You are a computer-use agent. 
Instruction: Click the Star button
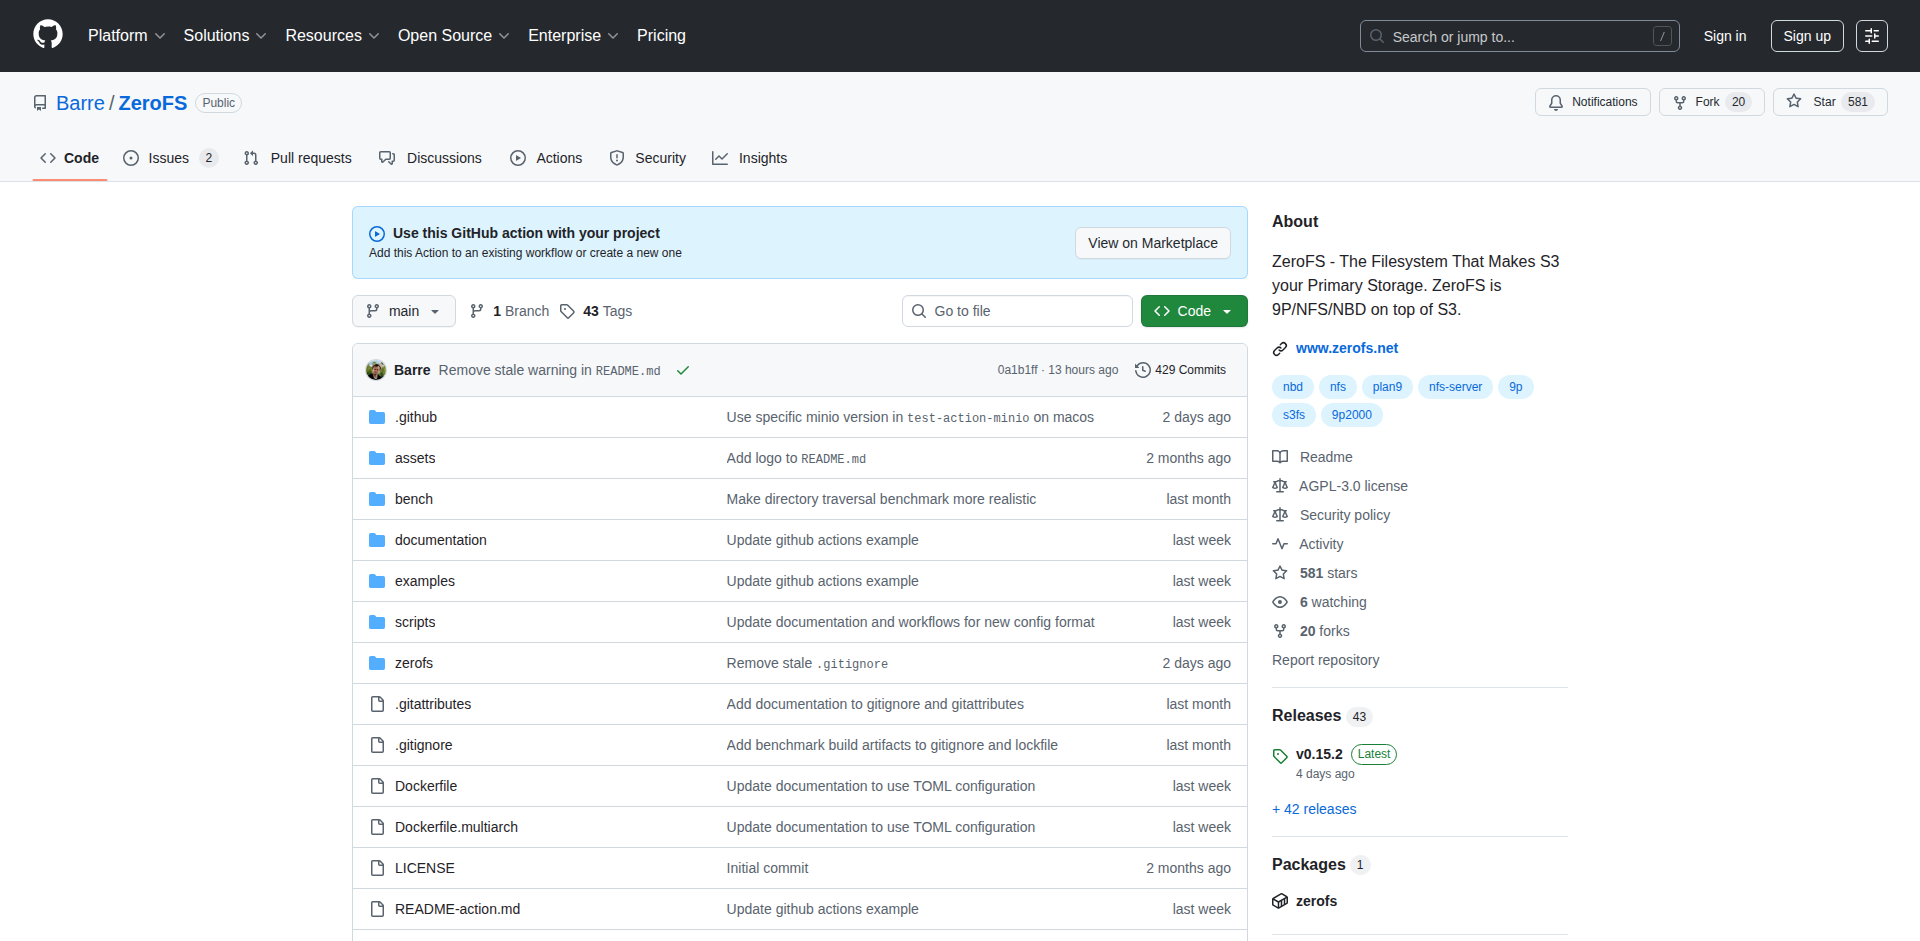[x=1829, y=102]
